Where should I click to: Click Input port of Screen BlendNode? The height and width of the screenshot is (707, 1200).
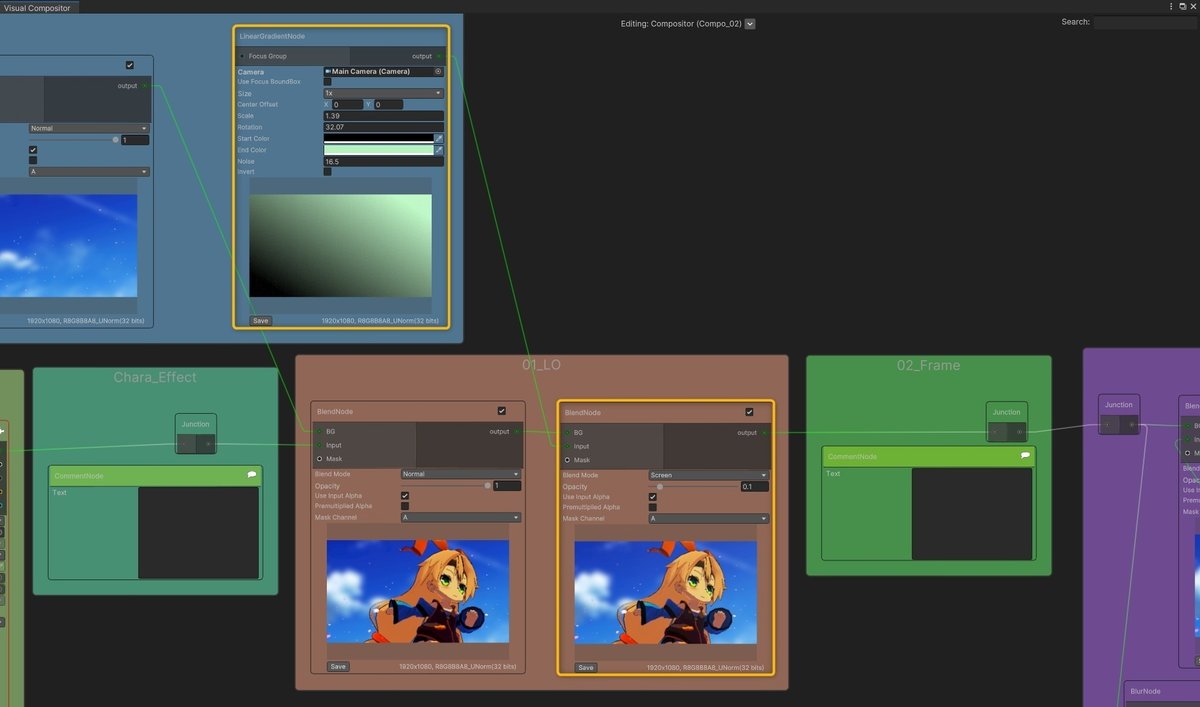[567, 446]
